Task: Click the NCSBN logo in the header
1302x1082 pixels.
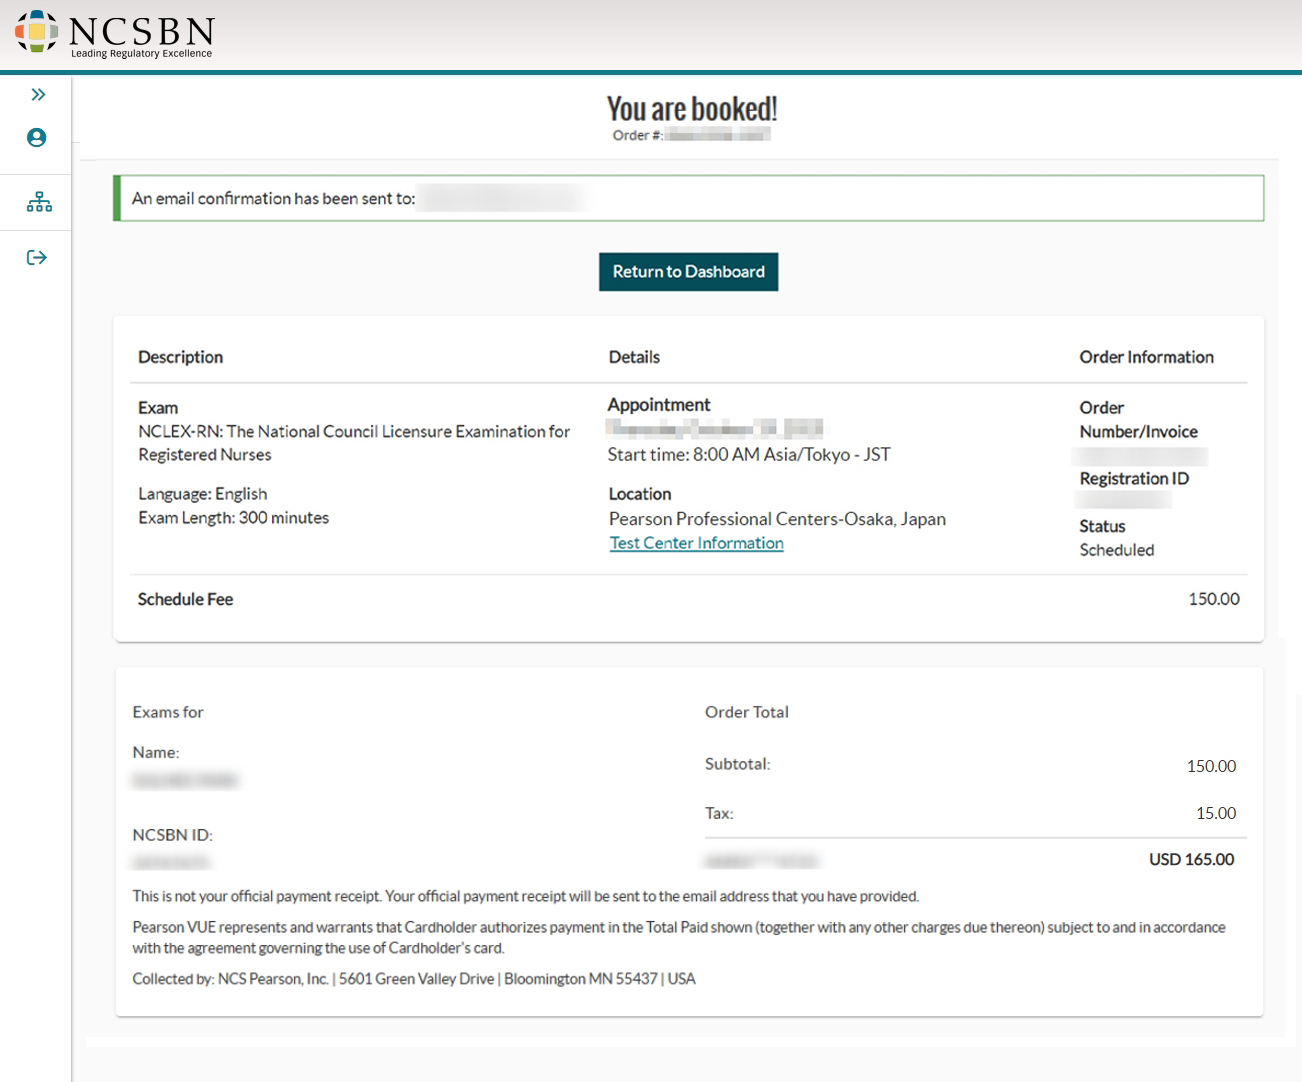Action: coord(114,35)
